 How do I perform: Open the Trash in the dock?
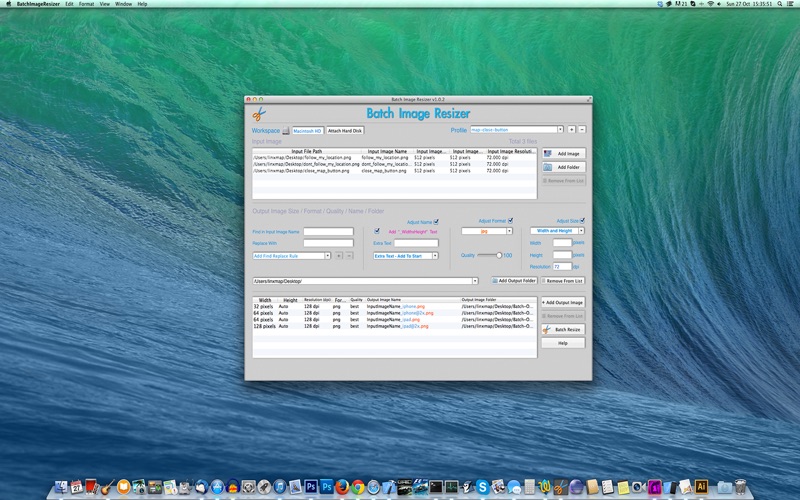740,487
